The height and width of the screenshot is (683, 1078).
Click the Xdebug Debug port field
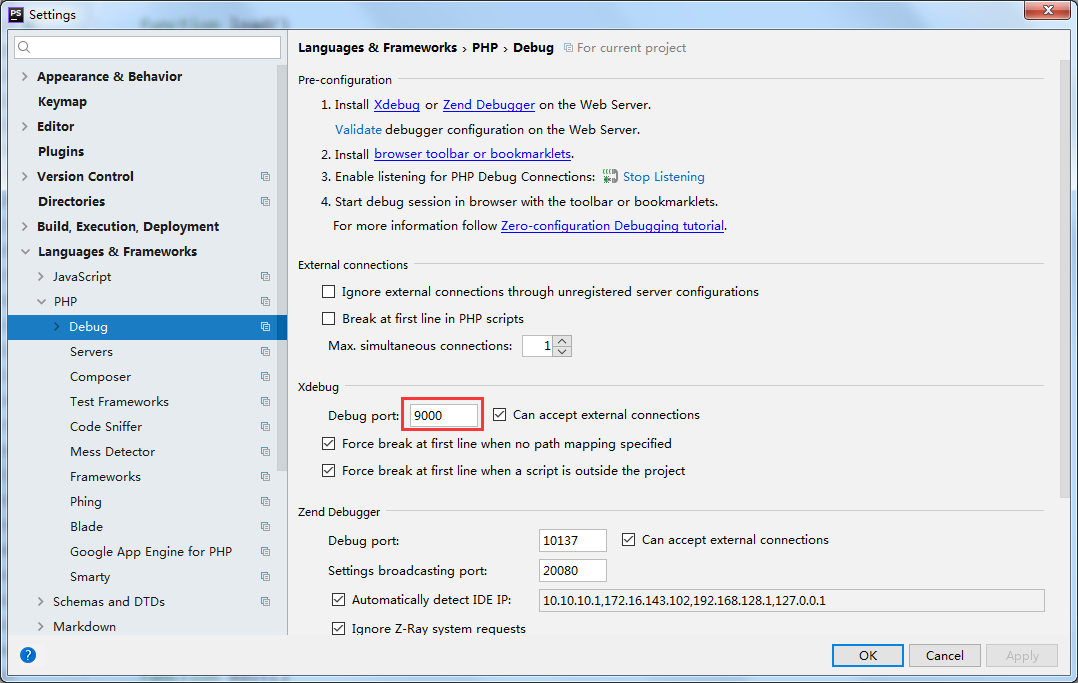click(443, 415)
